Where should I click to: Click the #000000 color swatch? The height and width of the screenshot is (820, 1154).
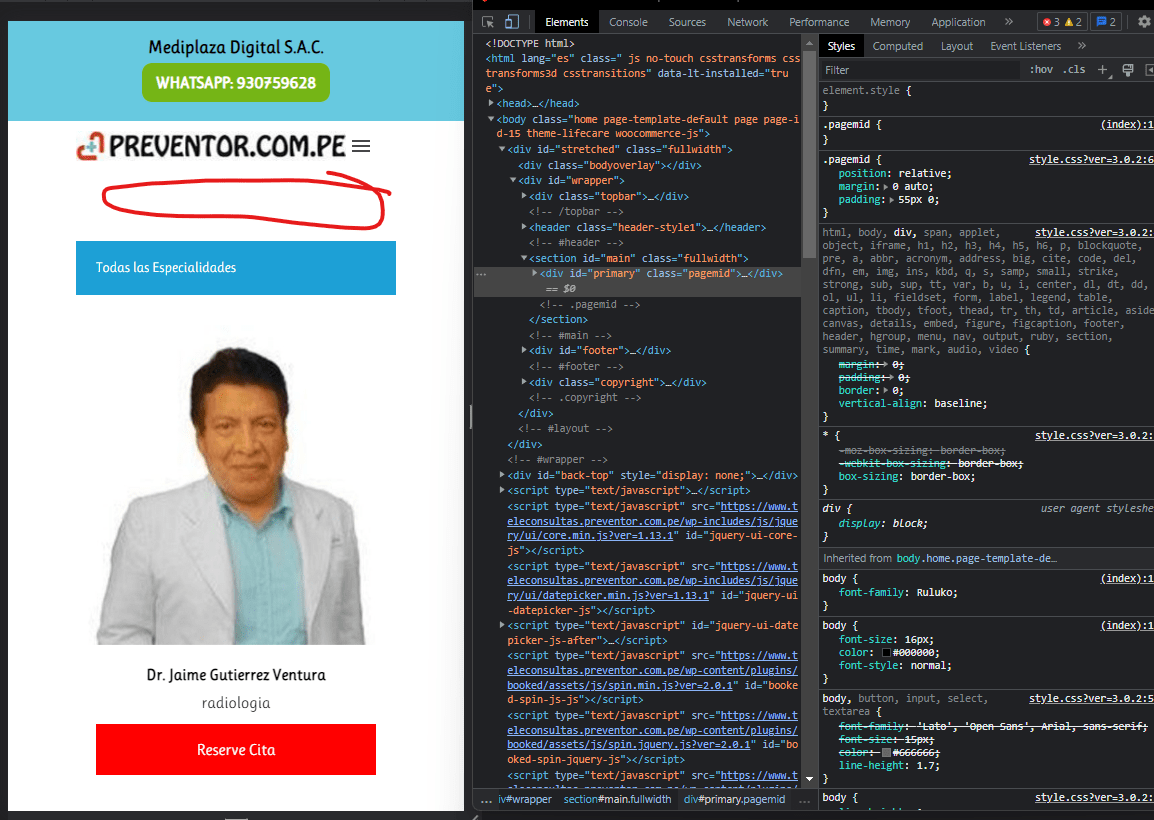[x=886, y=653]
